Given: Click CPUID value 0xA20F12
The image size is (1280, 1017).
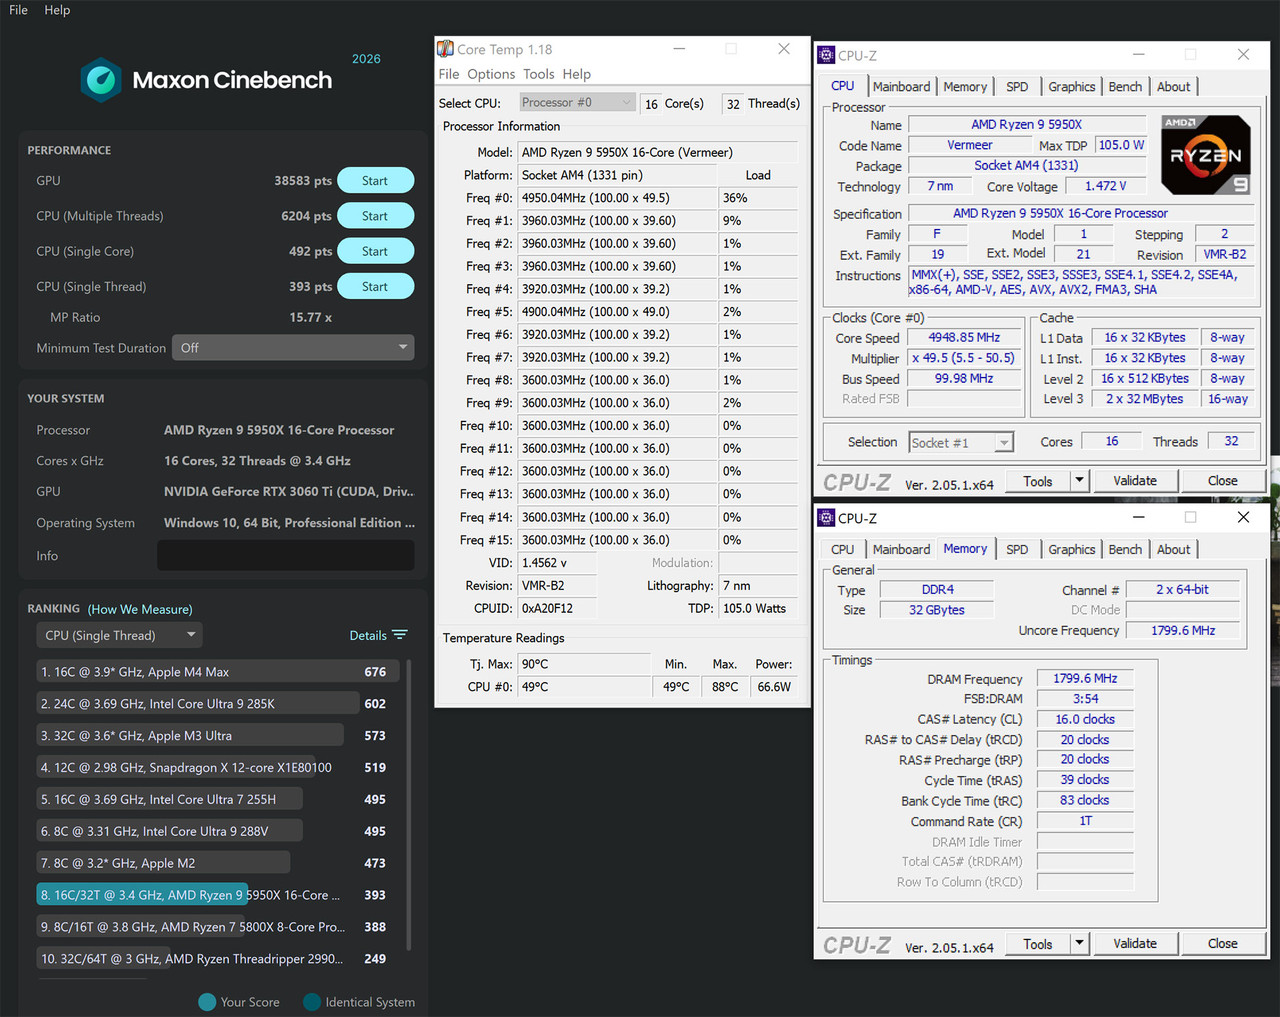Looking at the screenshot, I should (x=557, y=608).
